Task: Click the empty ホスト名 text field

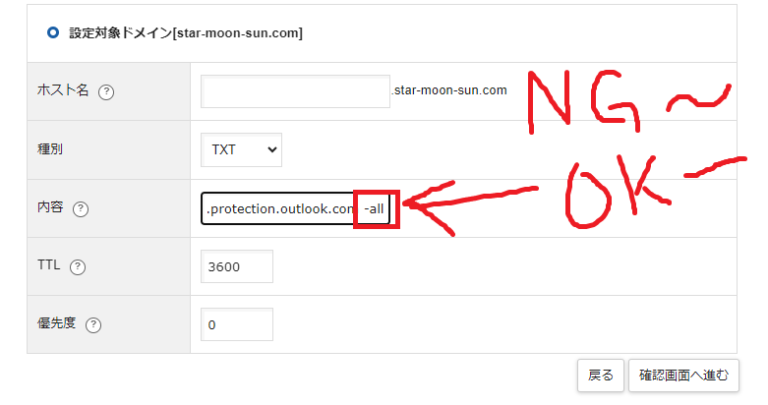Action: [x=294, y=91]
